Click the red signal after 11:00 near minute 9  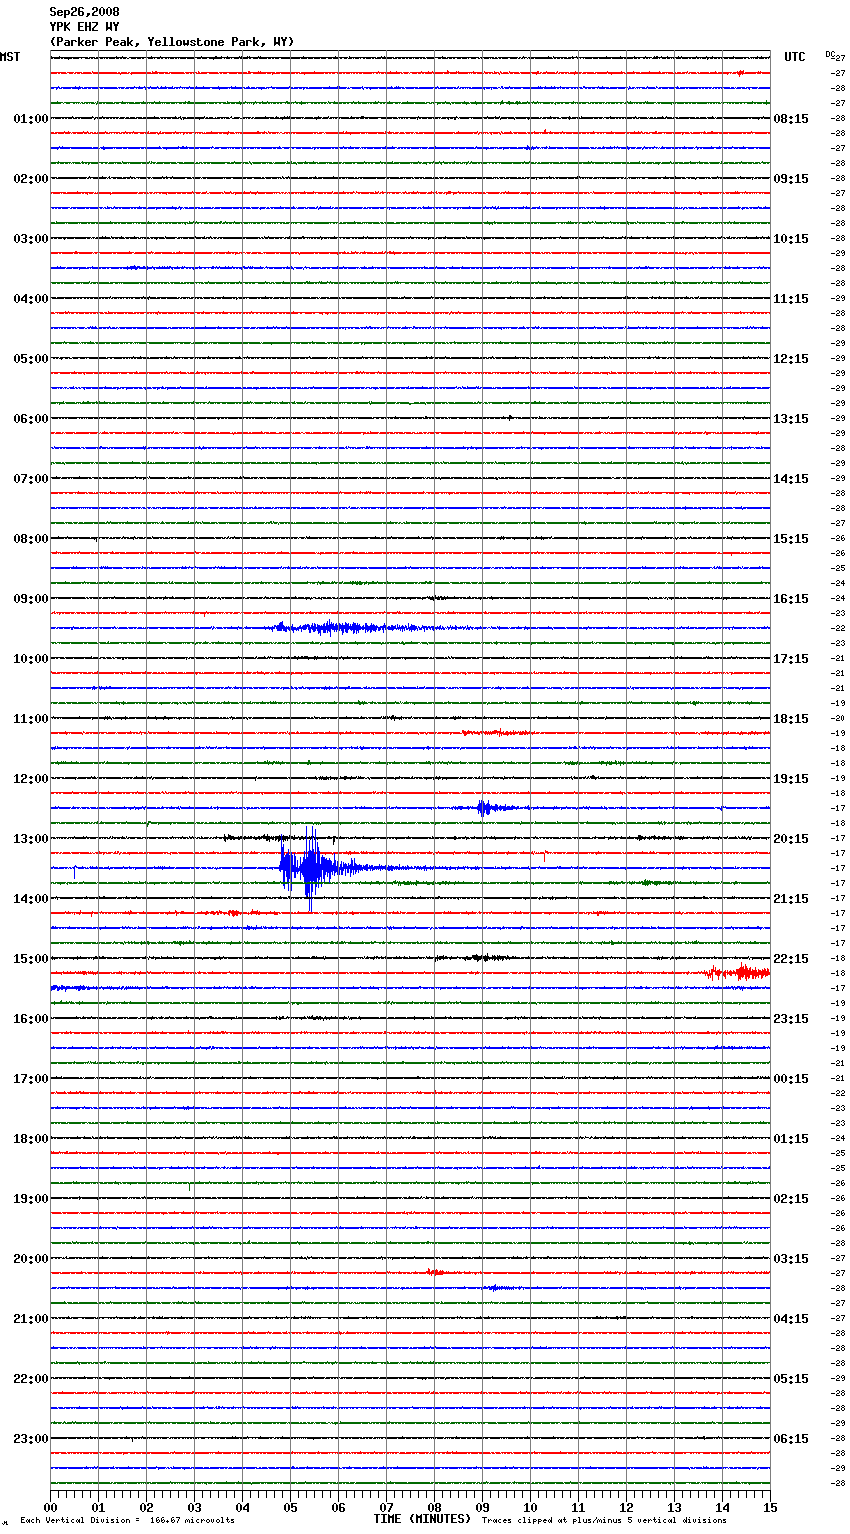[496, 733]
